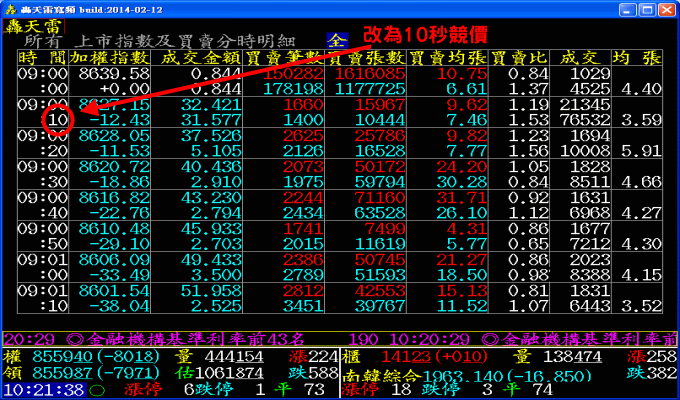
Task: Click the 轟天雷 logo label
Action: [x=34, y=26]
